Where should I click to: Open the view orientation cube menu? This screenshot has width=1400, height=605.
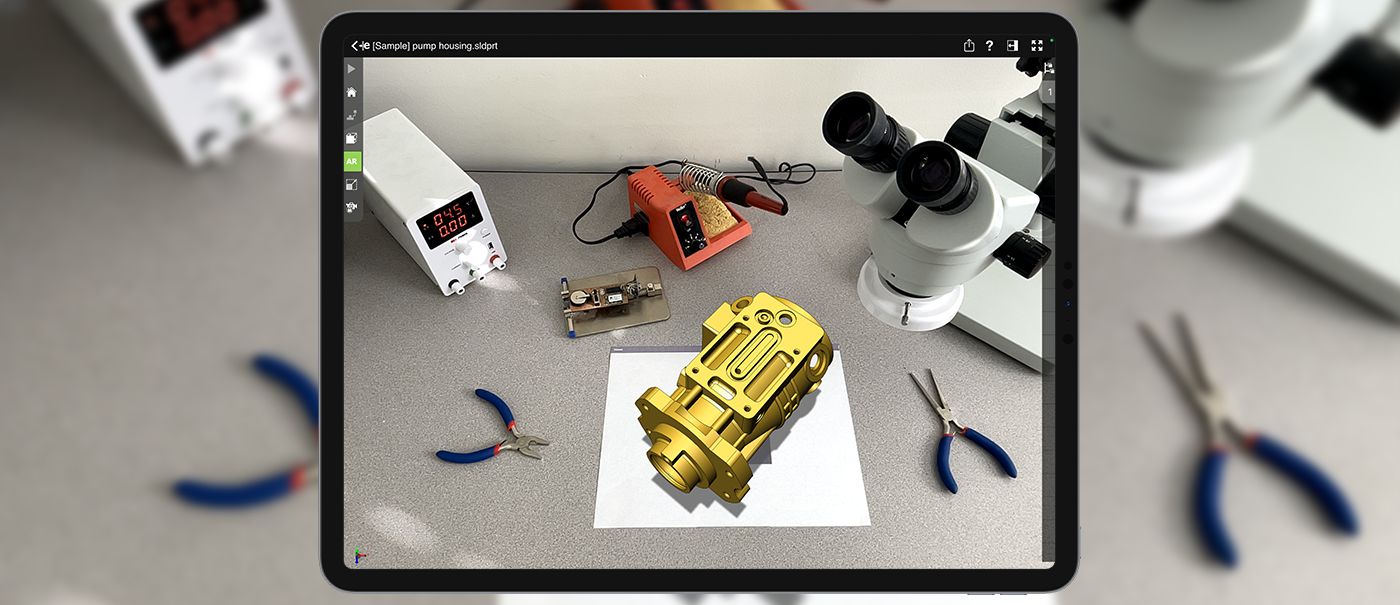[351, 138]
